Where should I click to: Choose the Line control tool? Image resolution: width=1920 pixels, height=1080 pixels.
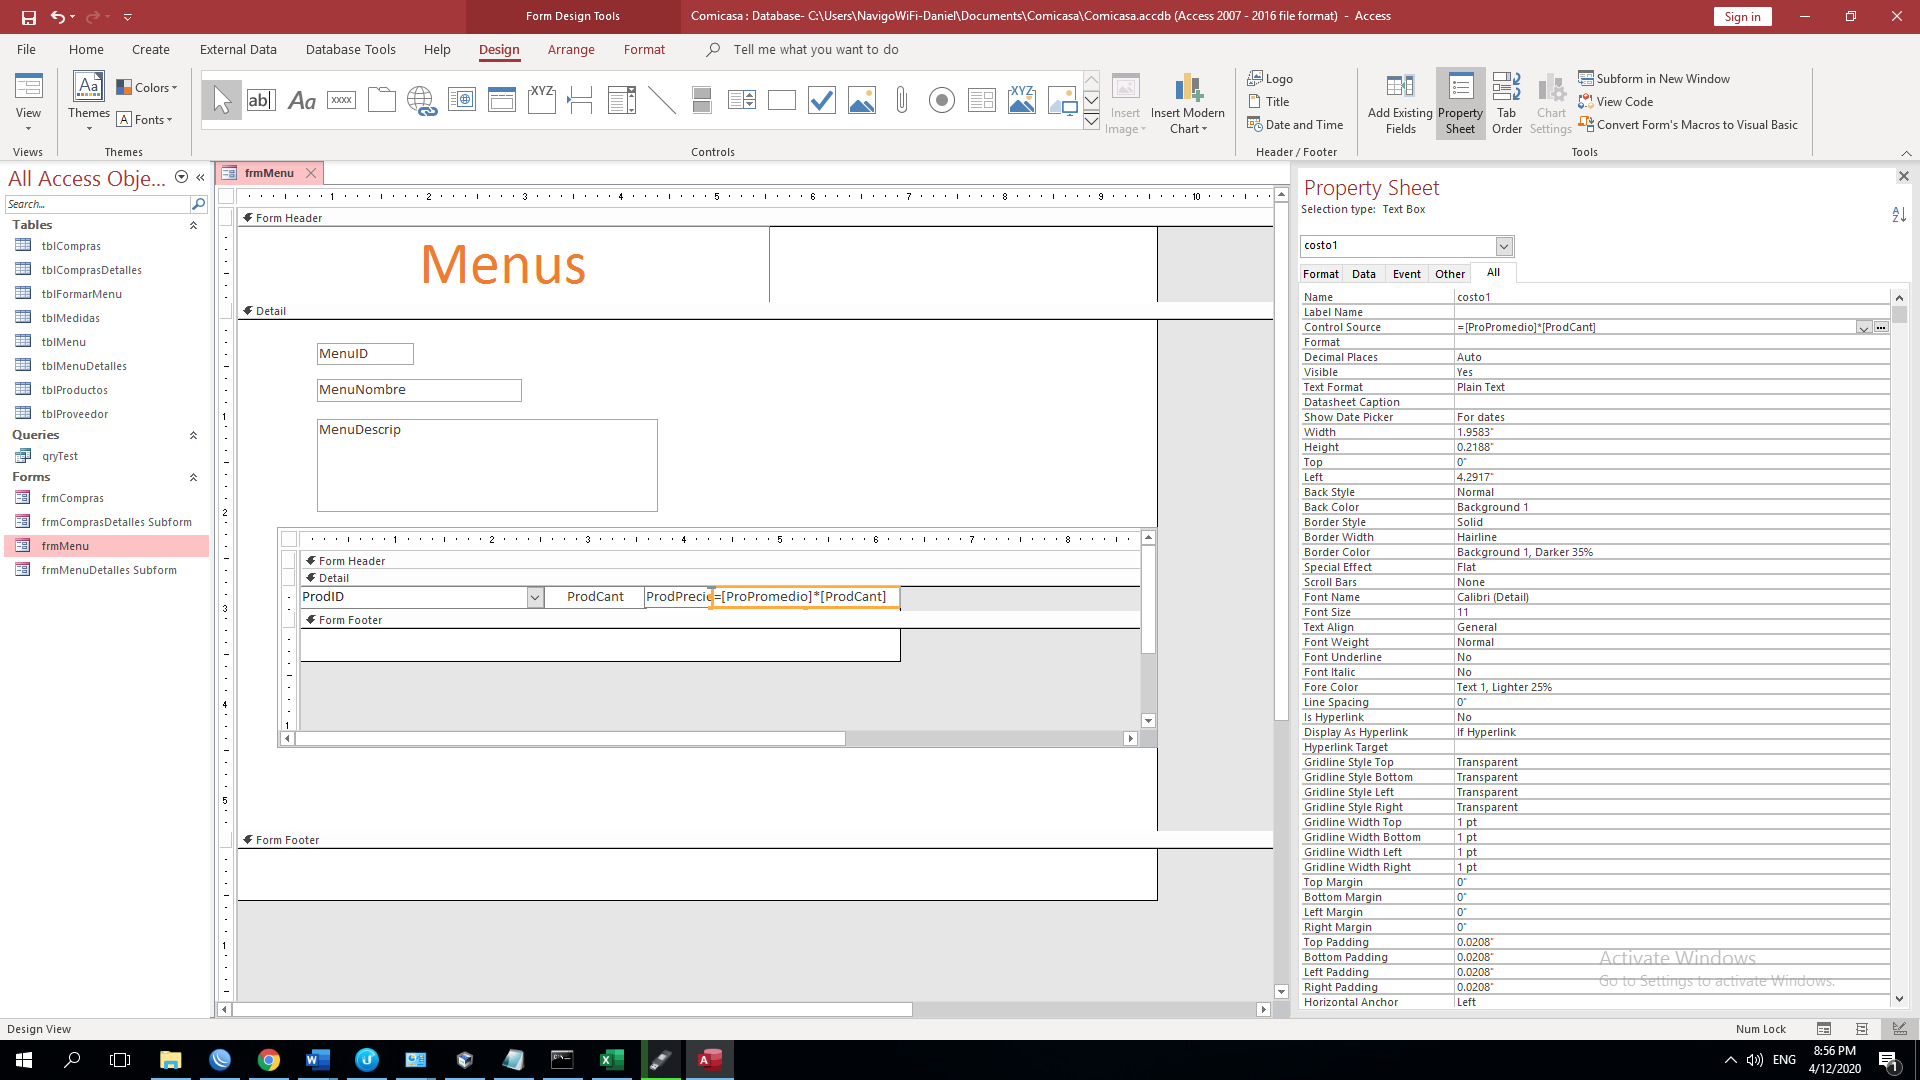661,100
